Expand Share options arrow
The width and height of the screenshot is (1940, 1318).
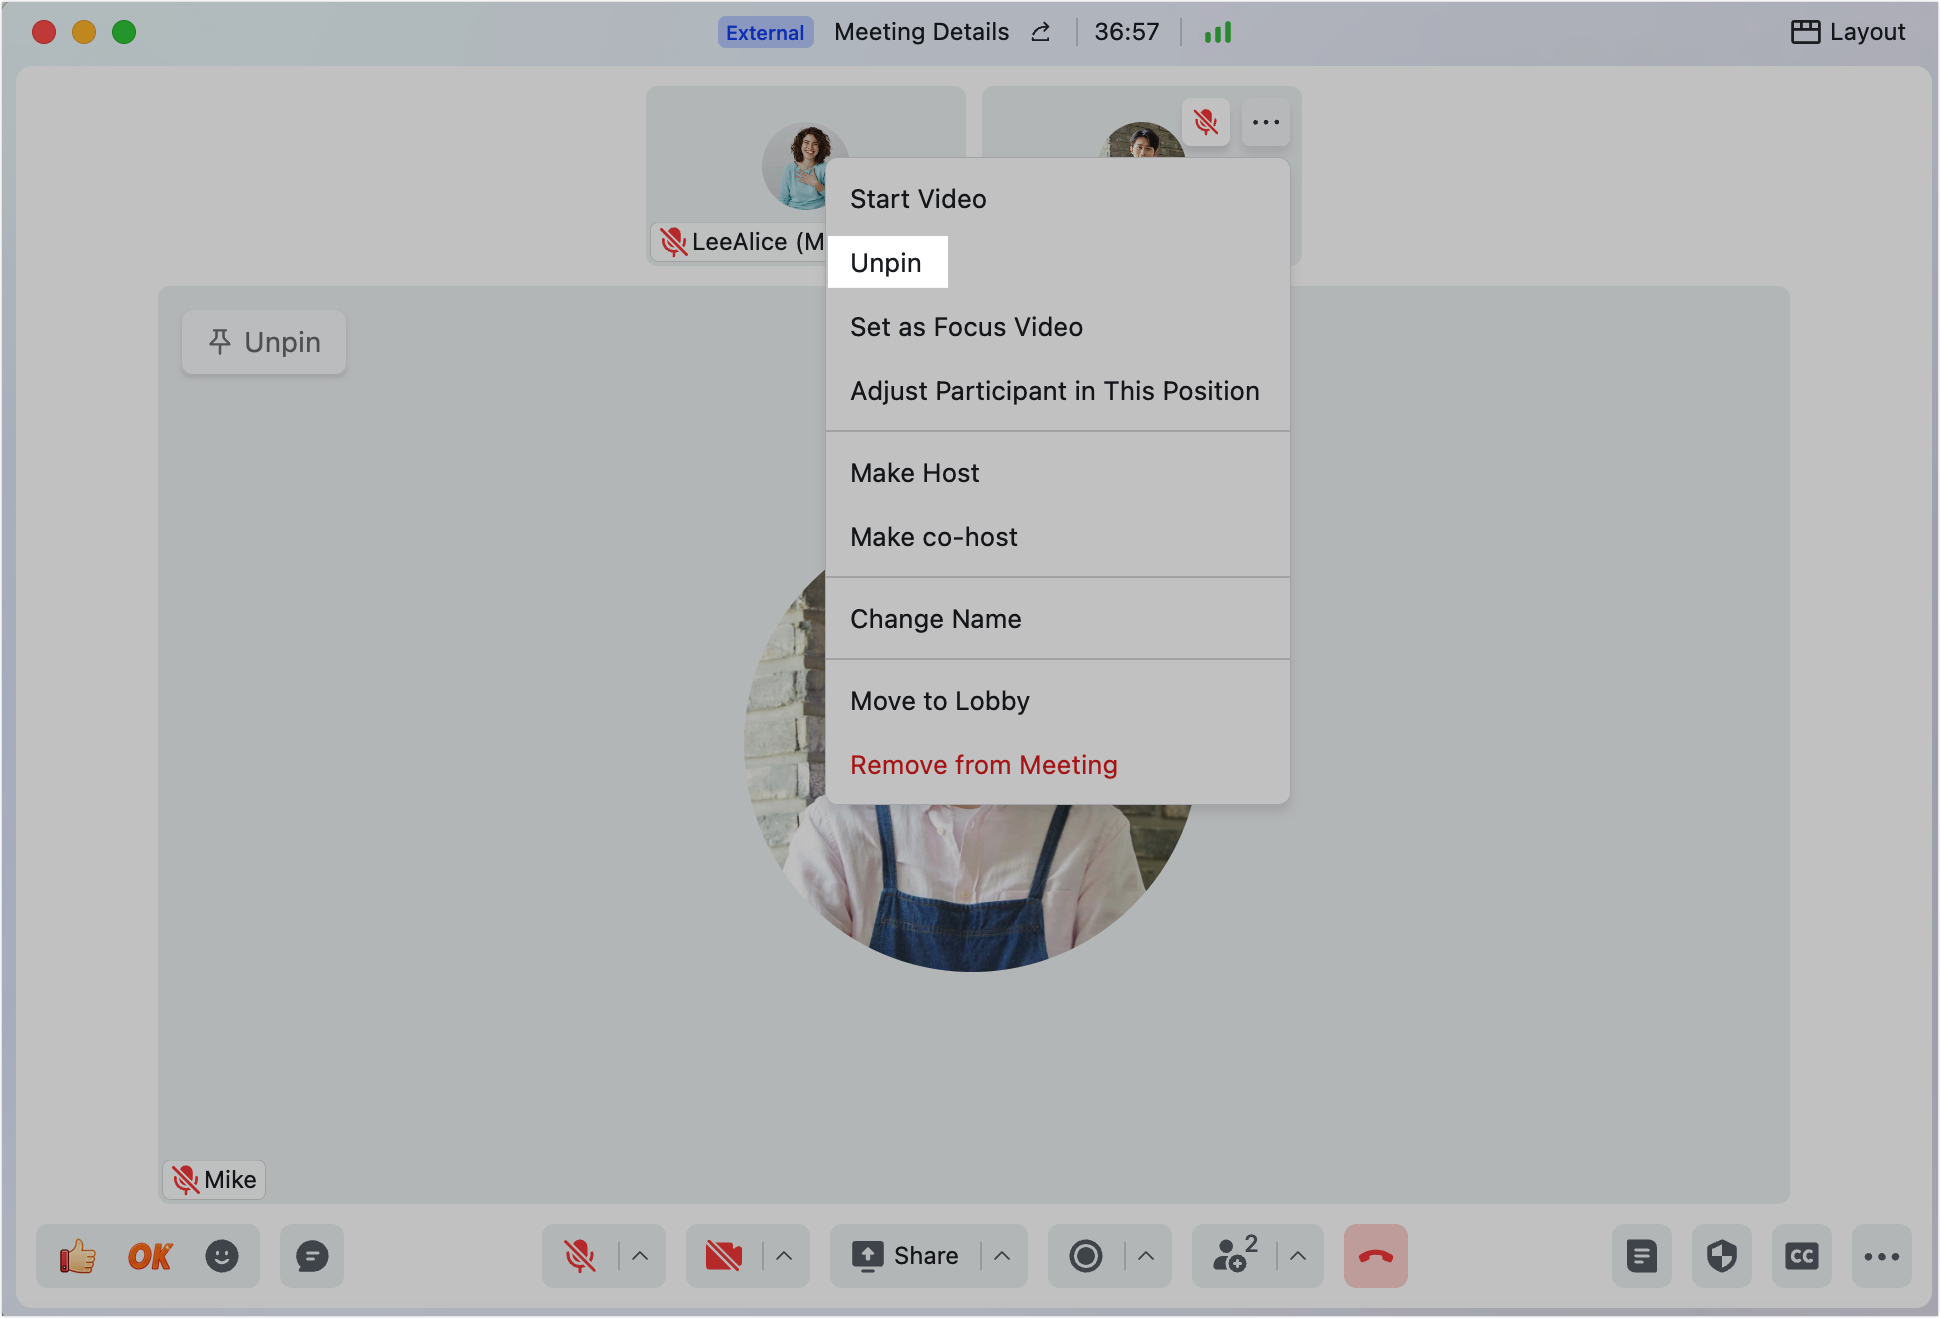1002,1256
